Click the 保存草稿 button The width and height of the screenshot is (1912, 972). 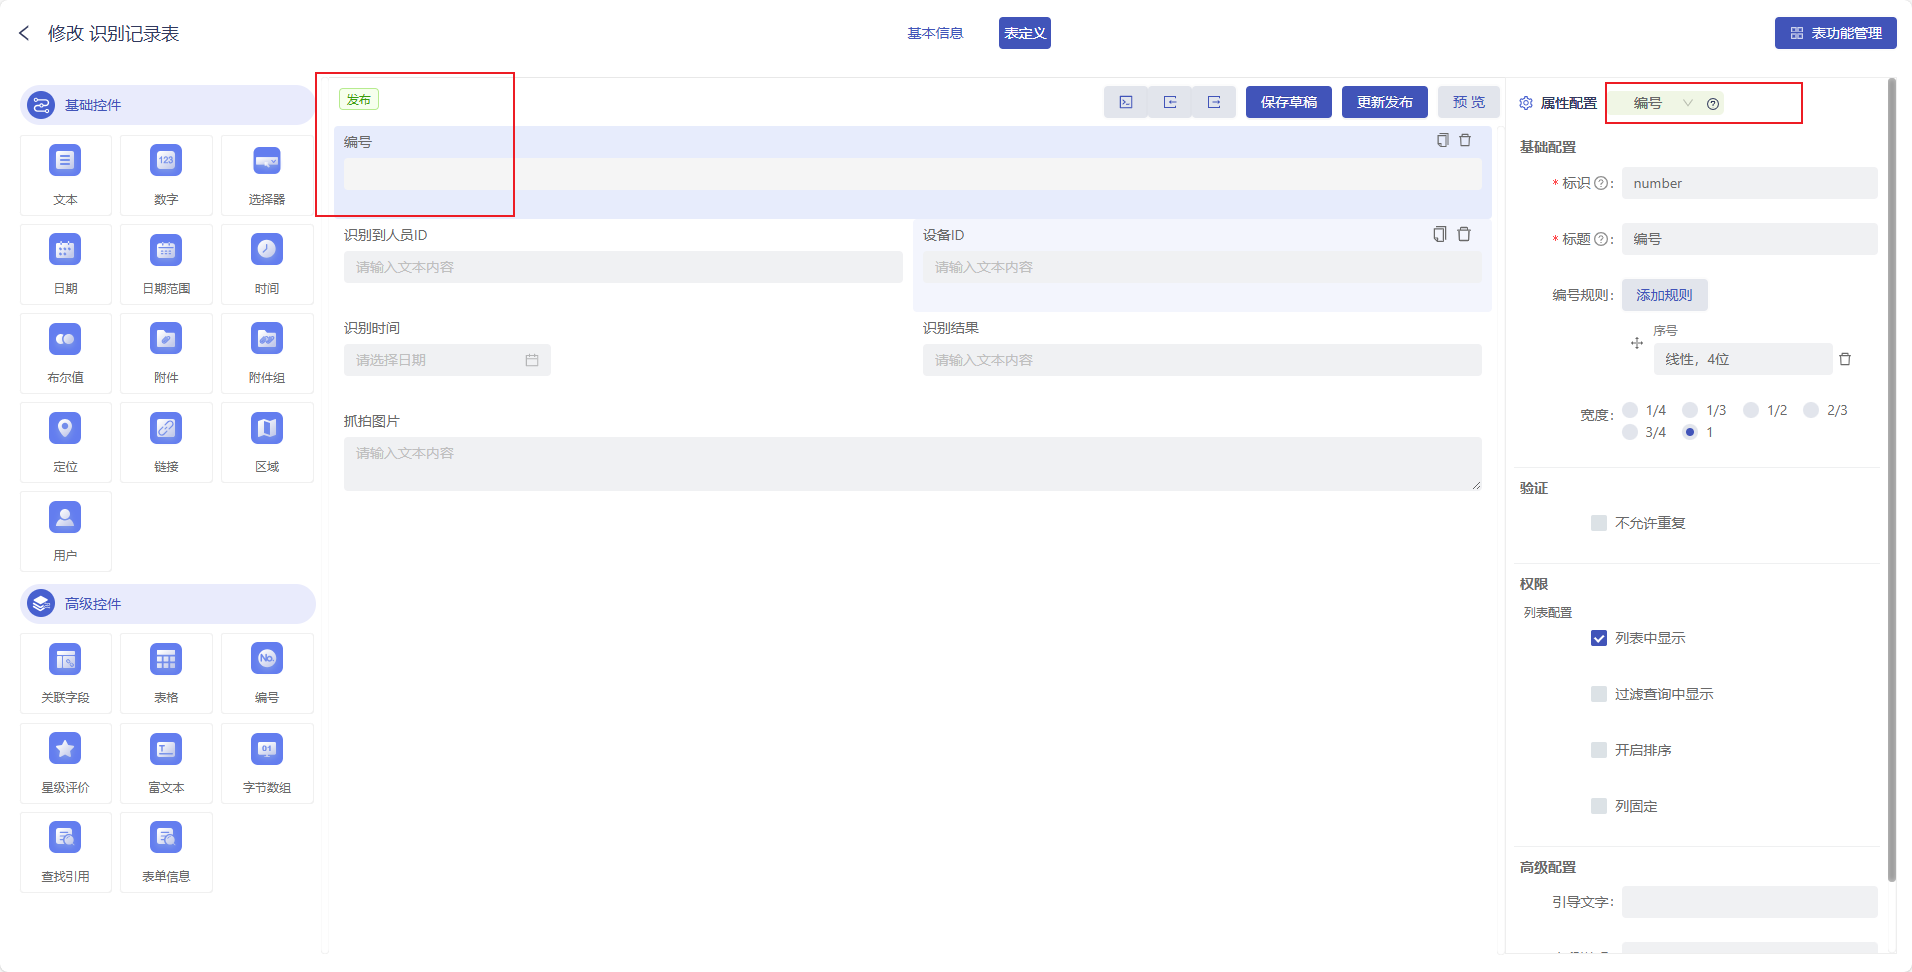pos(1288,102)
